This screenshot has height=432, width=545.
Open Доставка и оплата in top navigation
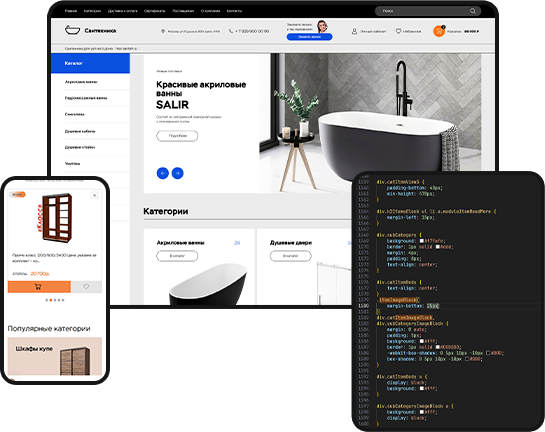coord(122,11)
